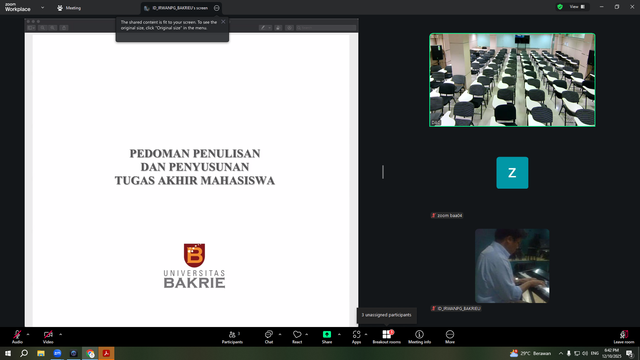Click the Meeting tab in title bar
Screen dimensions: 640x360
tap(69, 8)
